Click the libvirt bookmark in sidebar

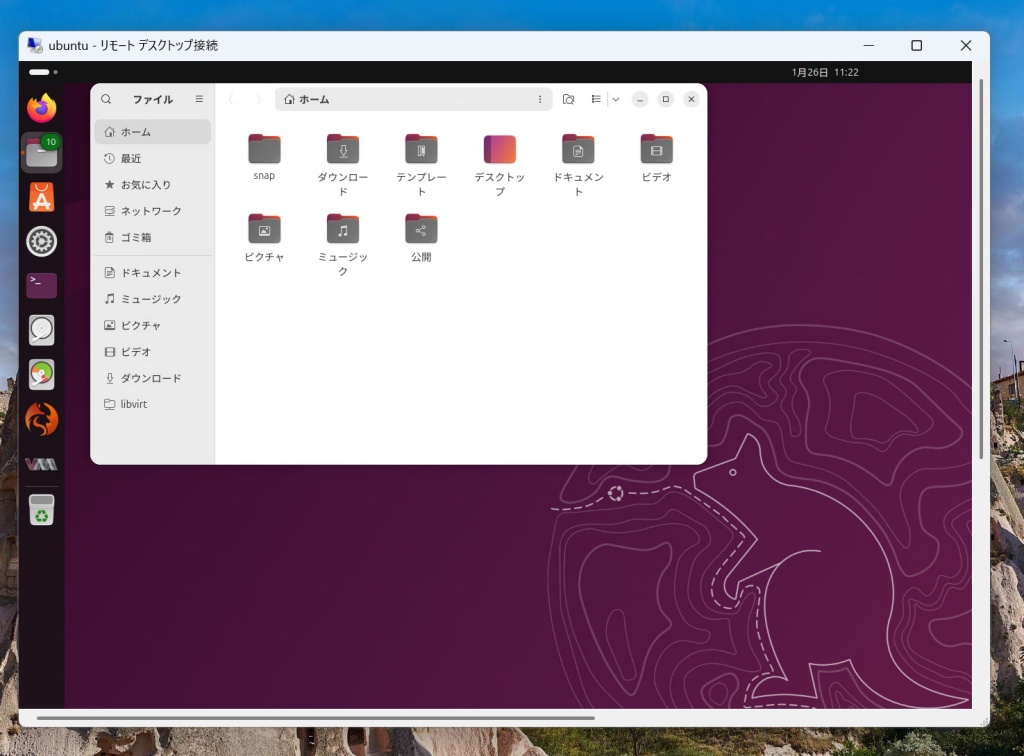pos(133,404)
